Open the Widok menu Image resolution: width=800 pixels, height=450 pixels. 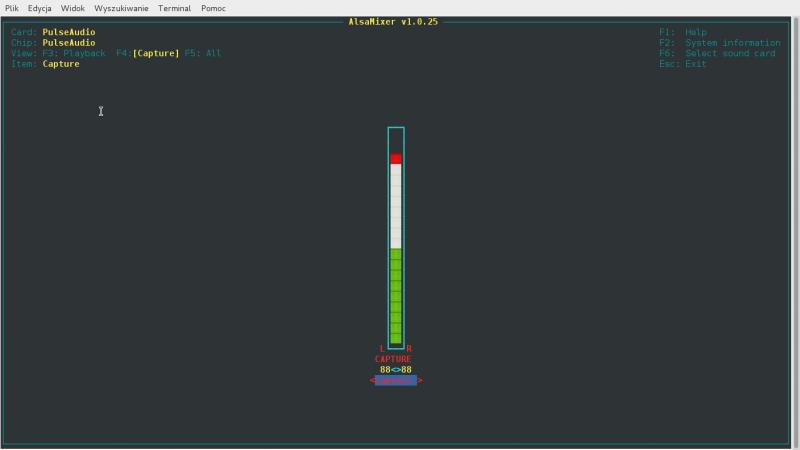pos(73,8)
